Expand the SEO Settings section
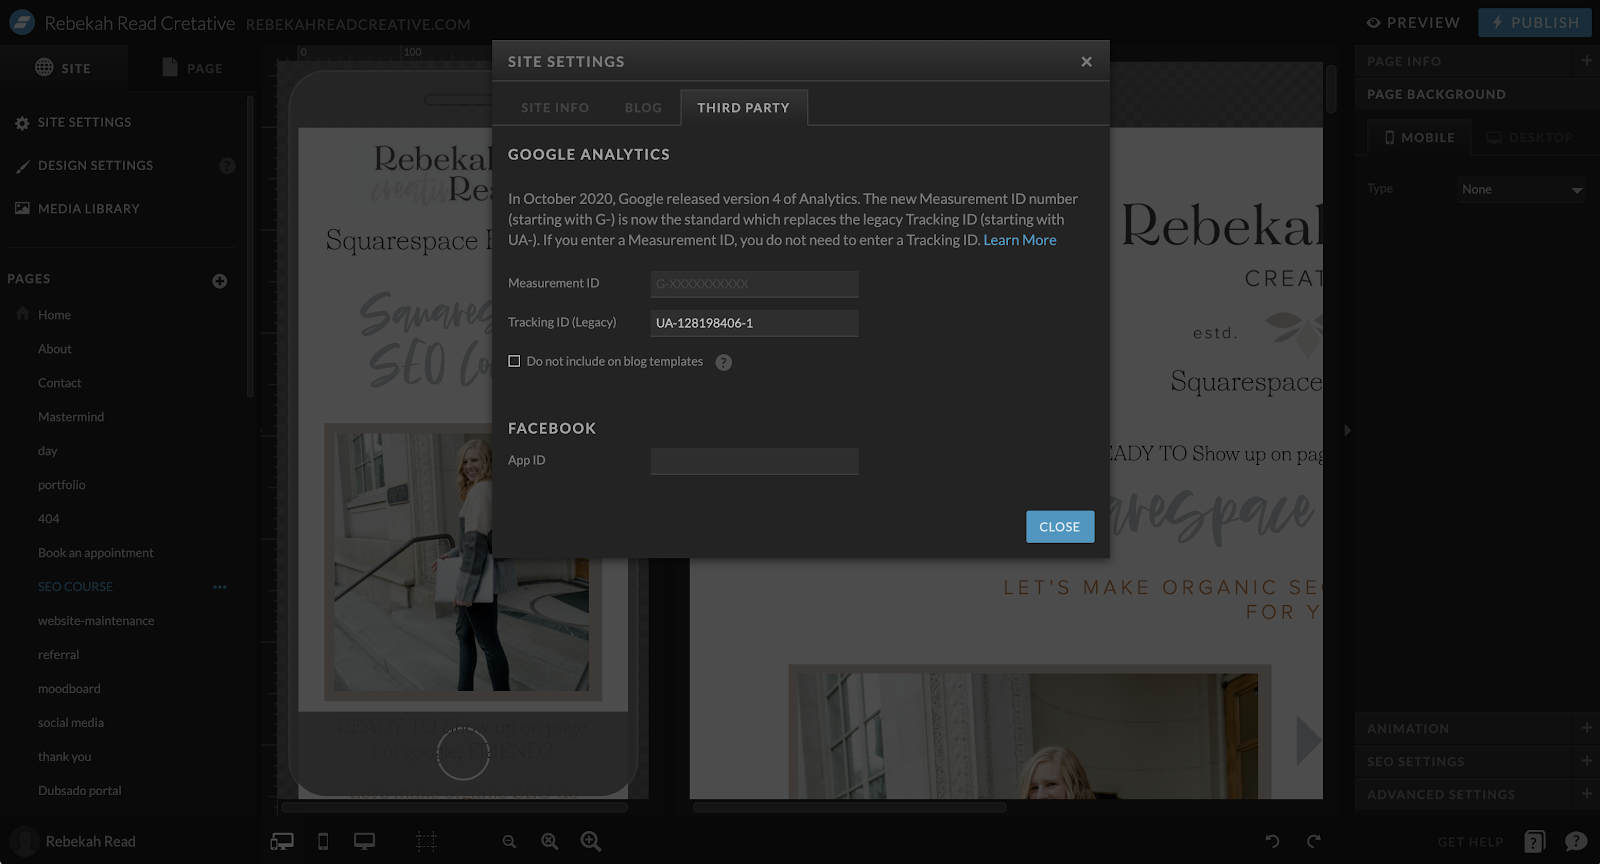The width and height of the screenshot is (1600, 864). coord(1586,761)
